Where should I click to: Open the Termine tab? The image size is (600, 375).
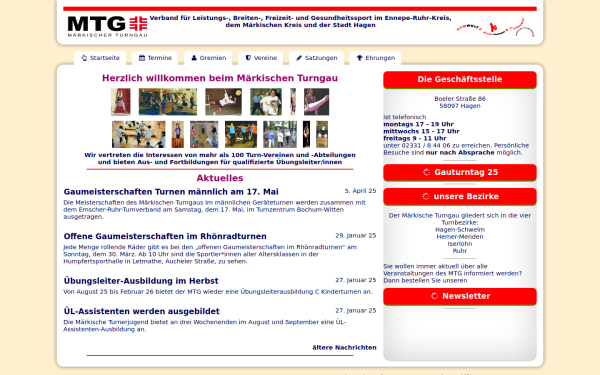[155, 58]
